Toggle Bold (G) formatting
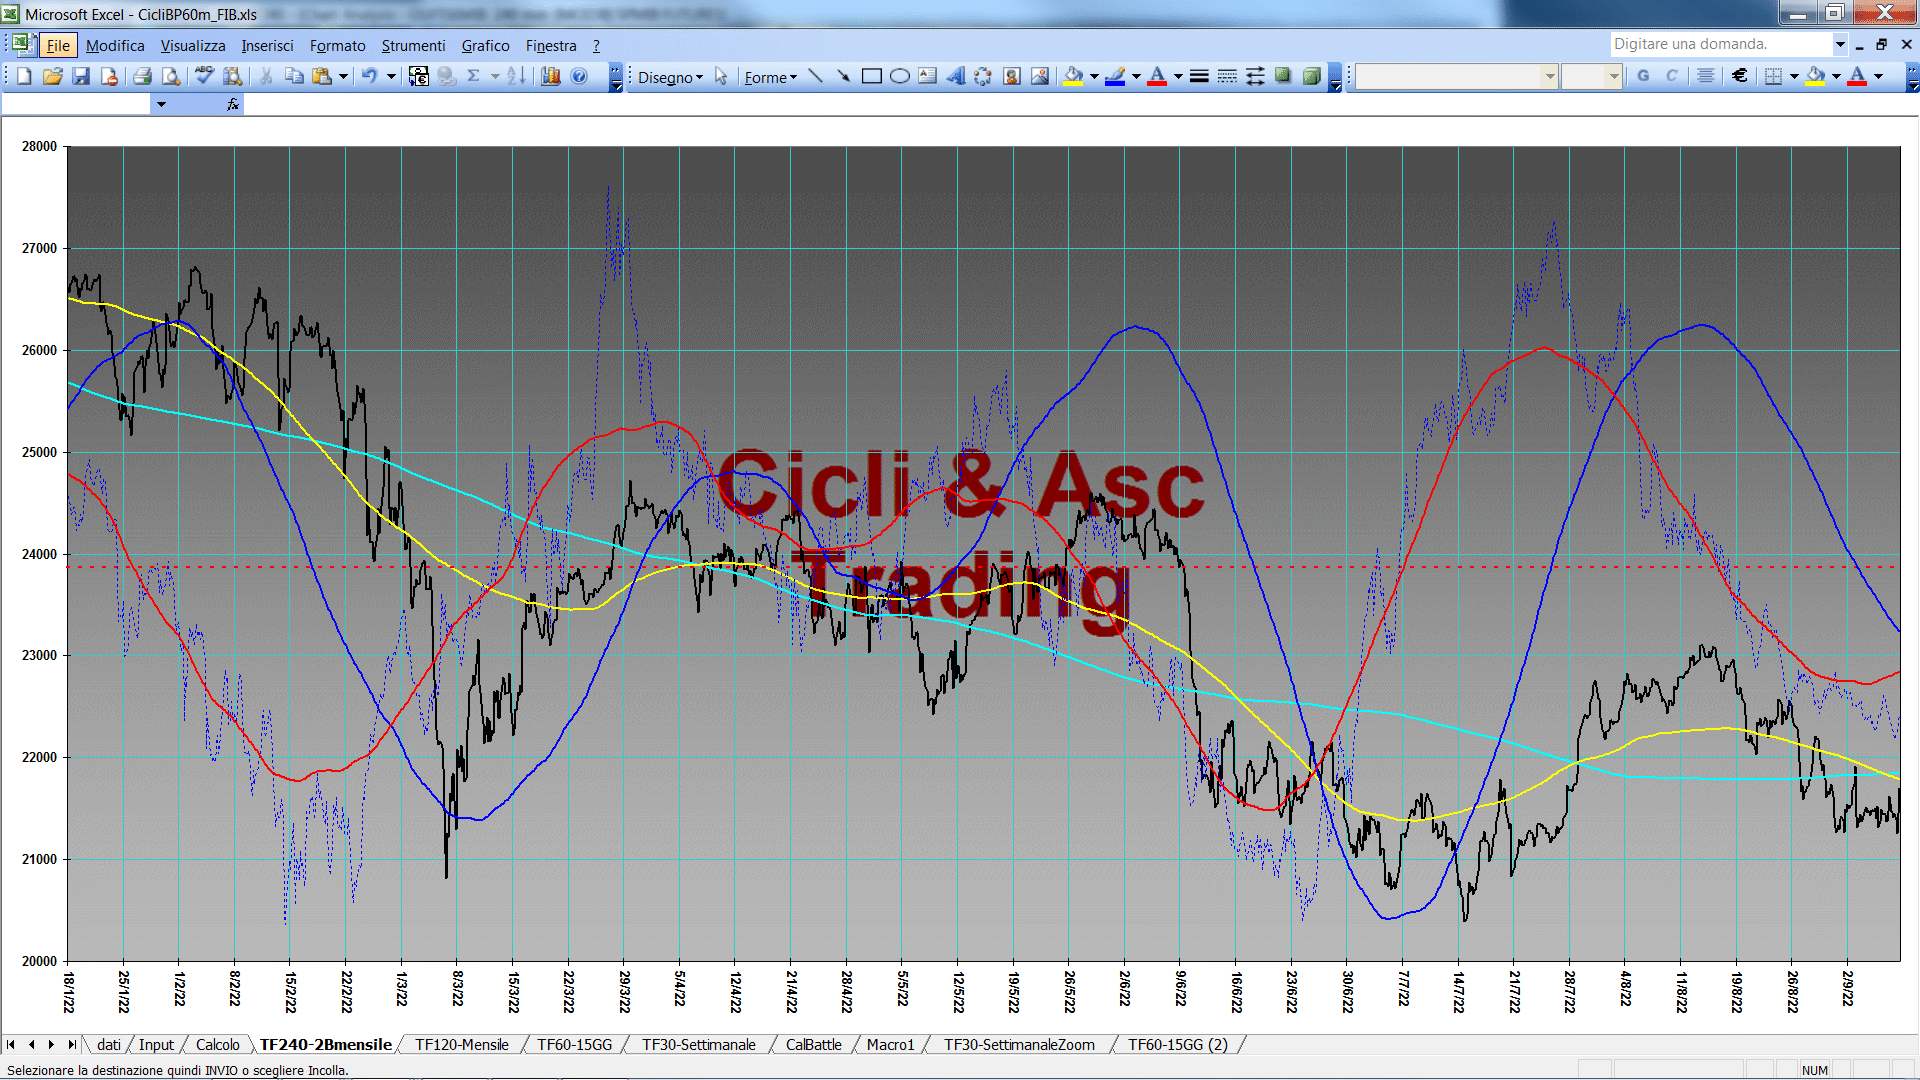Image resolution: width=1920 pixels, height=1080 pixels. (1643, 76)
